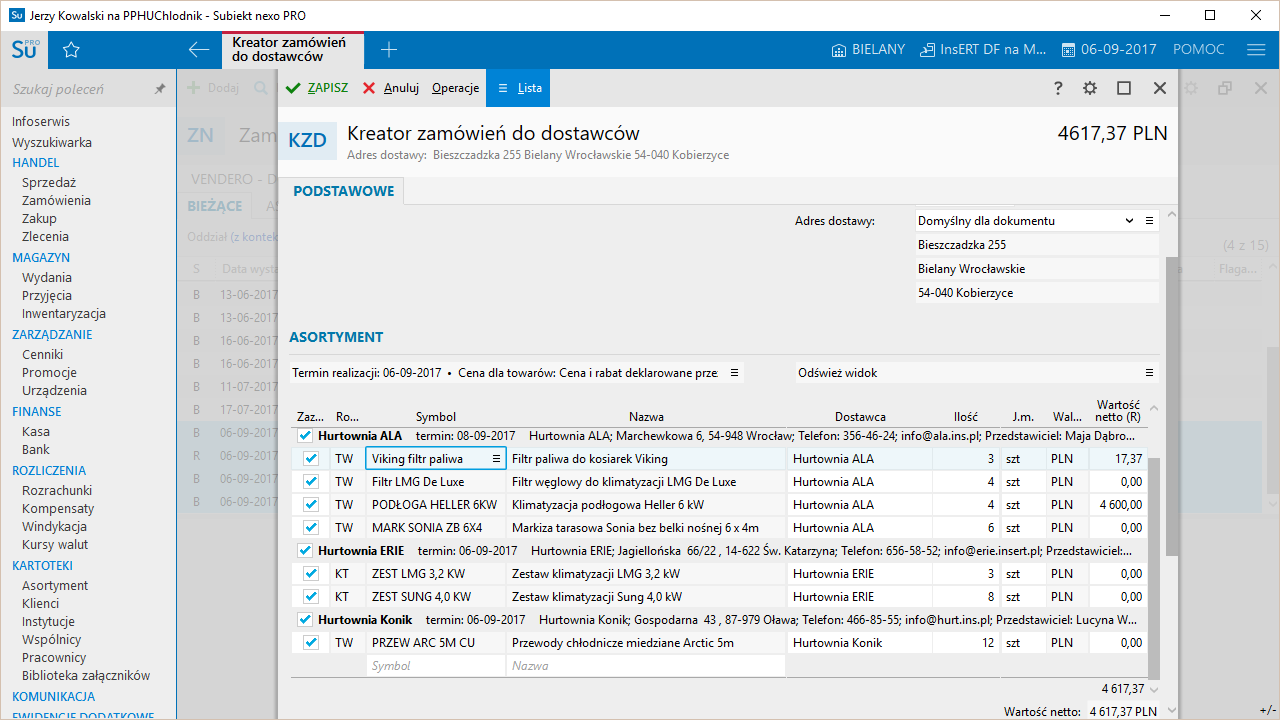The width and height of the screenshot is (1280, 720).
Task: Open the Operacje menu
Action: click(456, 88)
